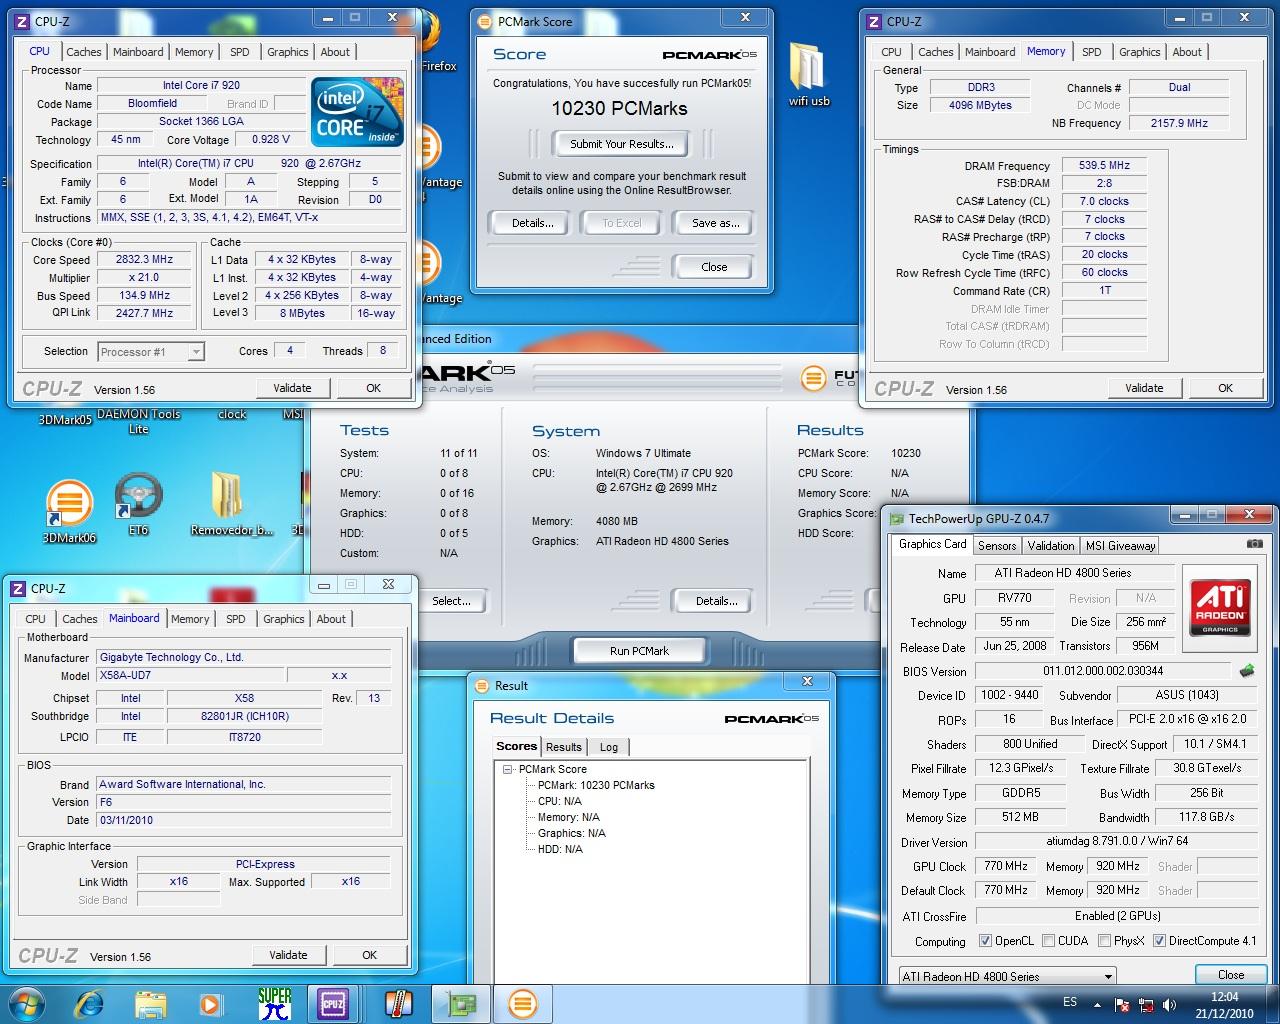Toggle the OpenCL checkbox in GPU-Z
Screen dimensions: 1280x1024
click(x=986, y=941)
